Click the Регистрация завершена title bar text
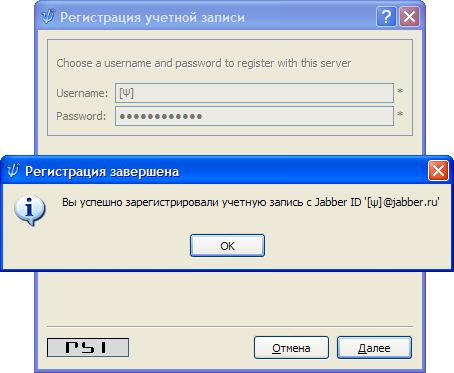This screenshot has width=454, height=373. click(x=102, y=171)
